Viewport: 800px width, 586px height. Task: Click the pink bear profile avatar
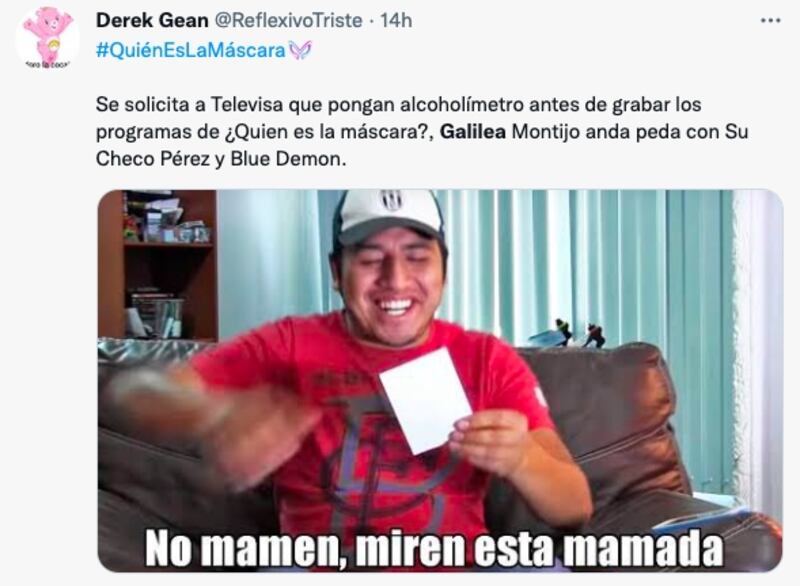point(47,38)
